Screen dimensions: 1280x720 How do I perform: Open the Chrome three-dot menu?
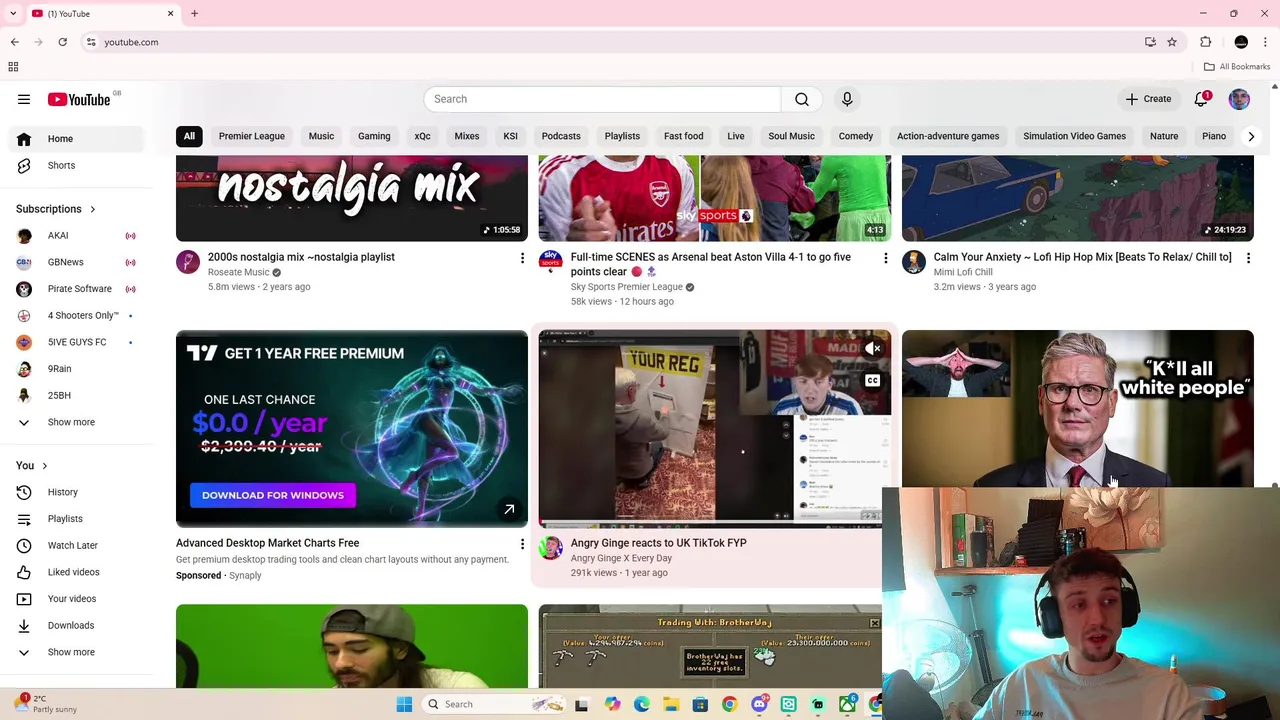[x=1266, y=42]
